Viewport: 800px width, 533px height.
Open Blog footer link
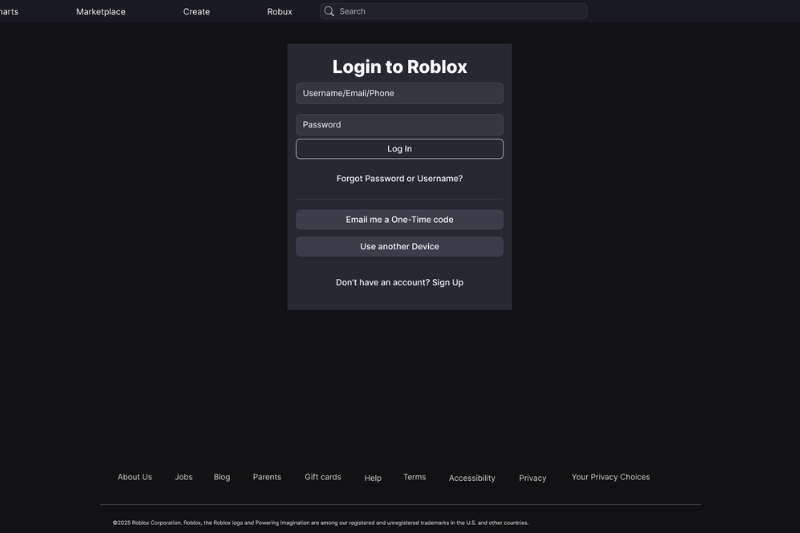(x=221, y=477)
